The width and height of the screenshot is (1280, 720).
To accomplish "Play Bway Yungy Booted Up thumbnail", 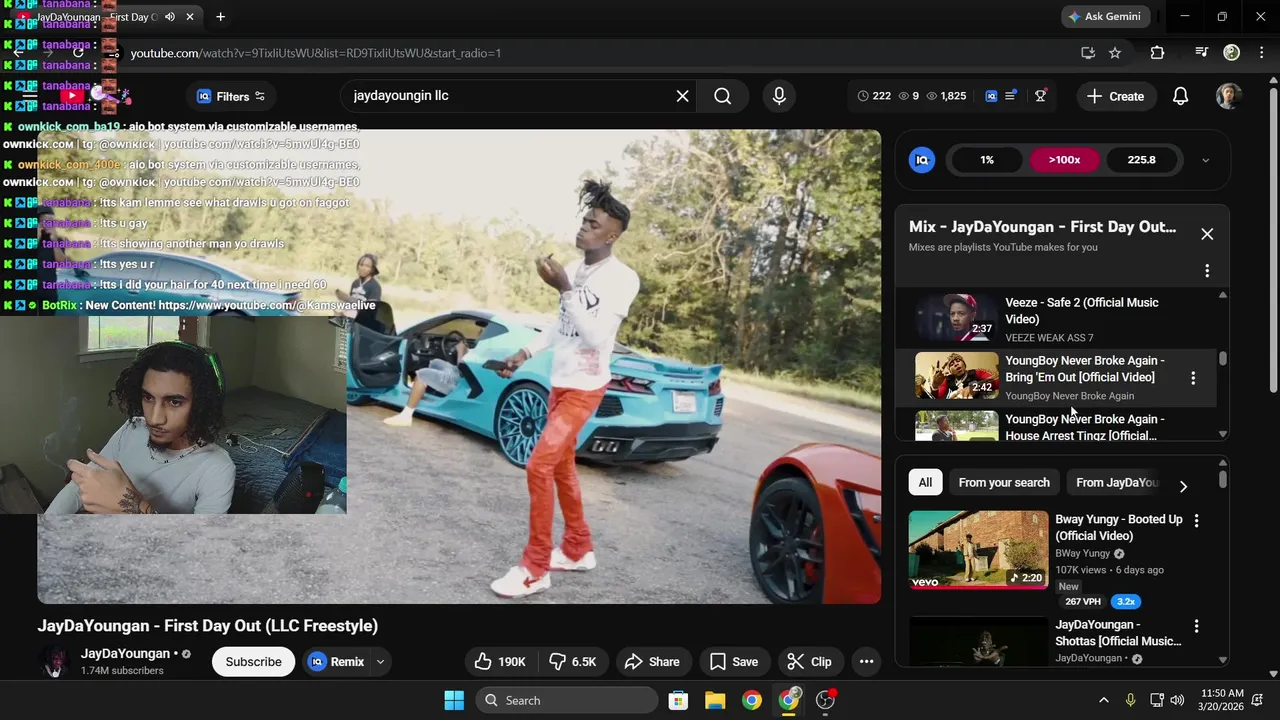I will (x=978, y=550).
